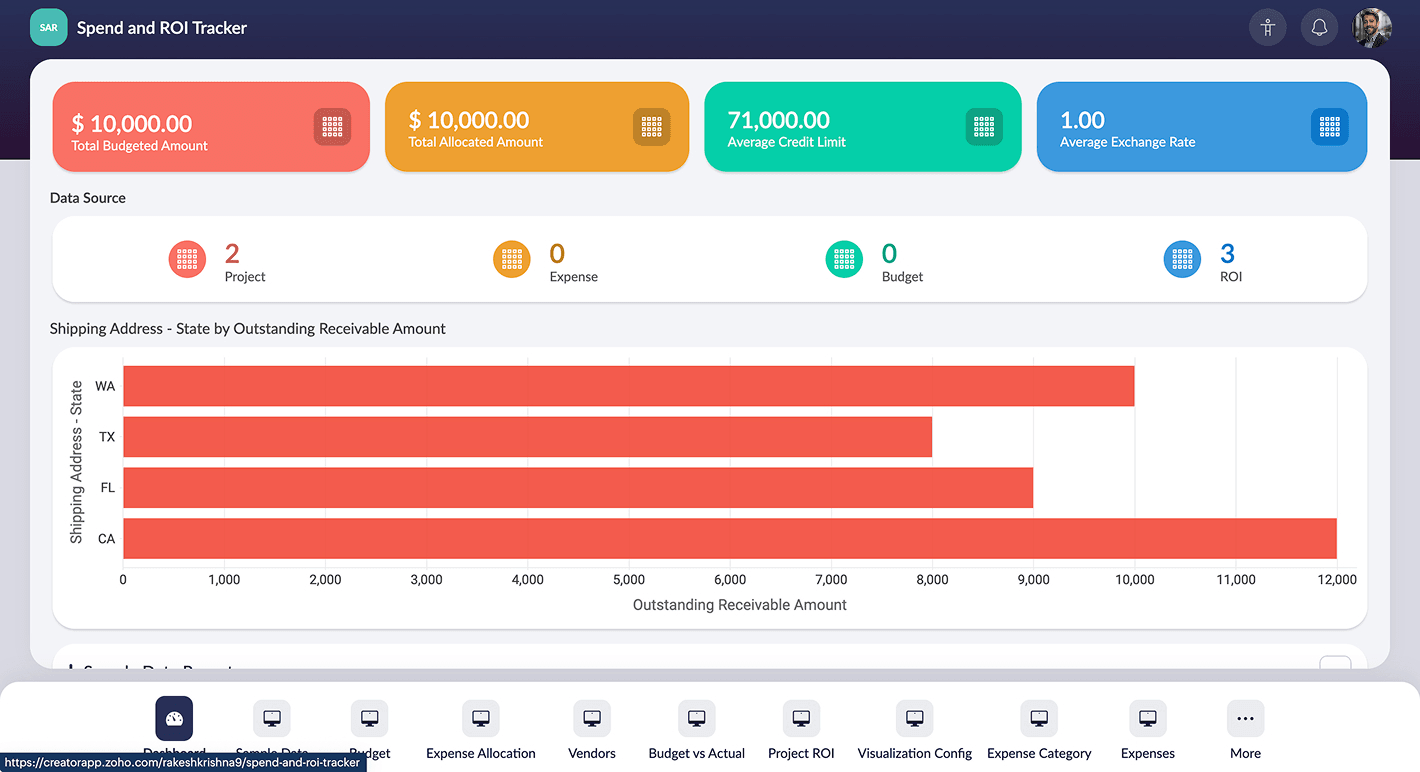Open Visualization Config via its icon

(913, 718)
